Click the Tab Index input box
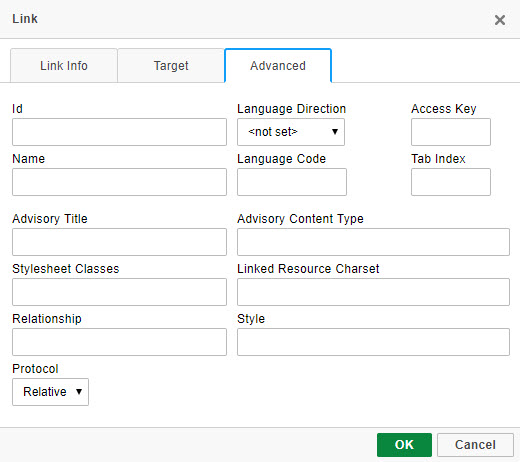The height and width of the screenshot is (462, 520). 451,182
